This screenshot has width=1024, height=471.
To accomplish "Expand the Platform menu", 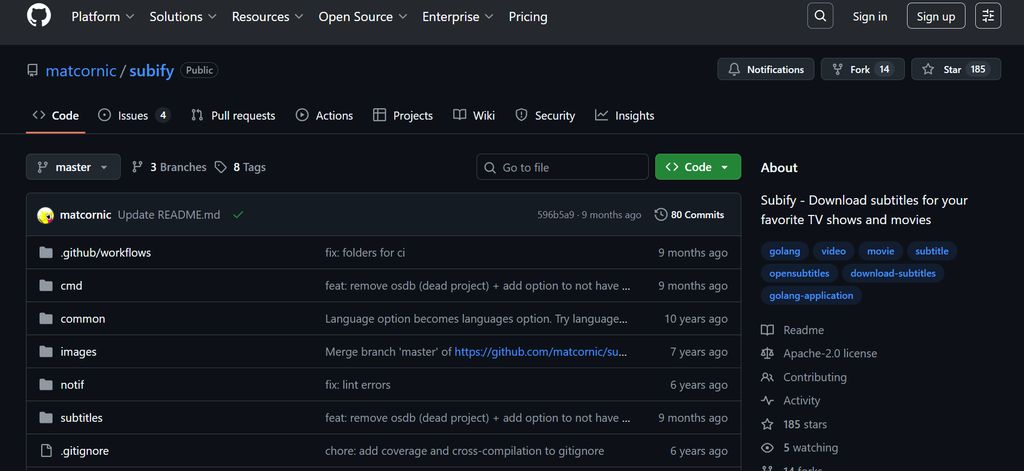I will point(103,17).
